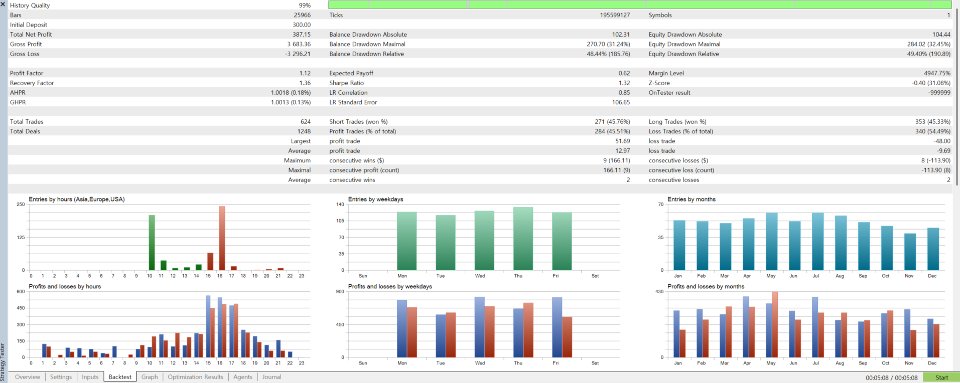
Task: Open the Optimization Results tab
Action: 195,377
